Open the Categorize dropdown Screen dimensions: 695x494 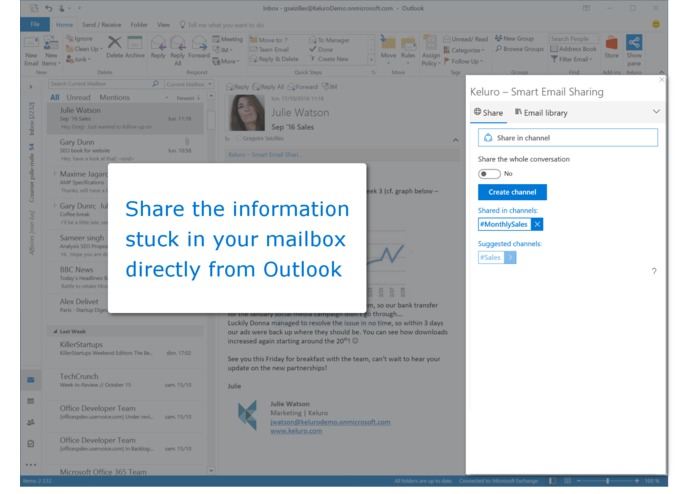tap(464, 50)
